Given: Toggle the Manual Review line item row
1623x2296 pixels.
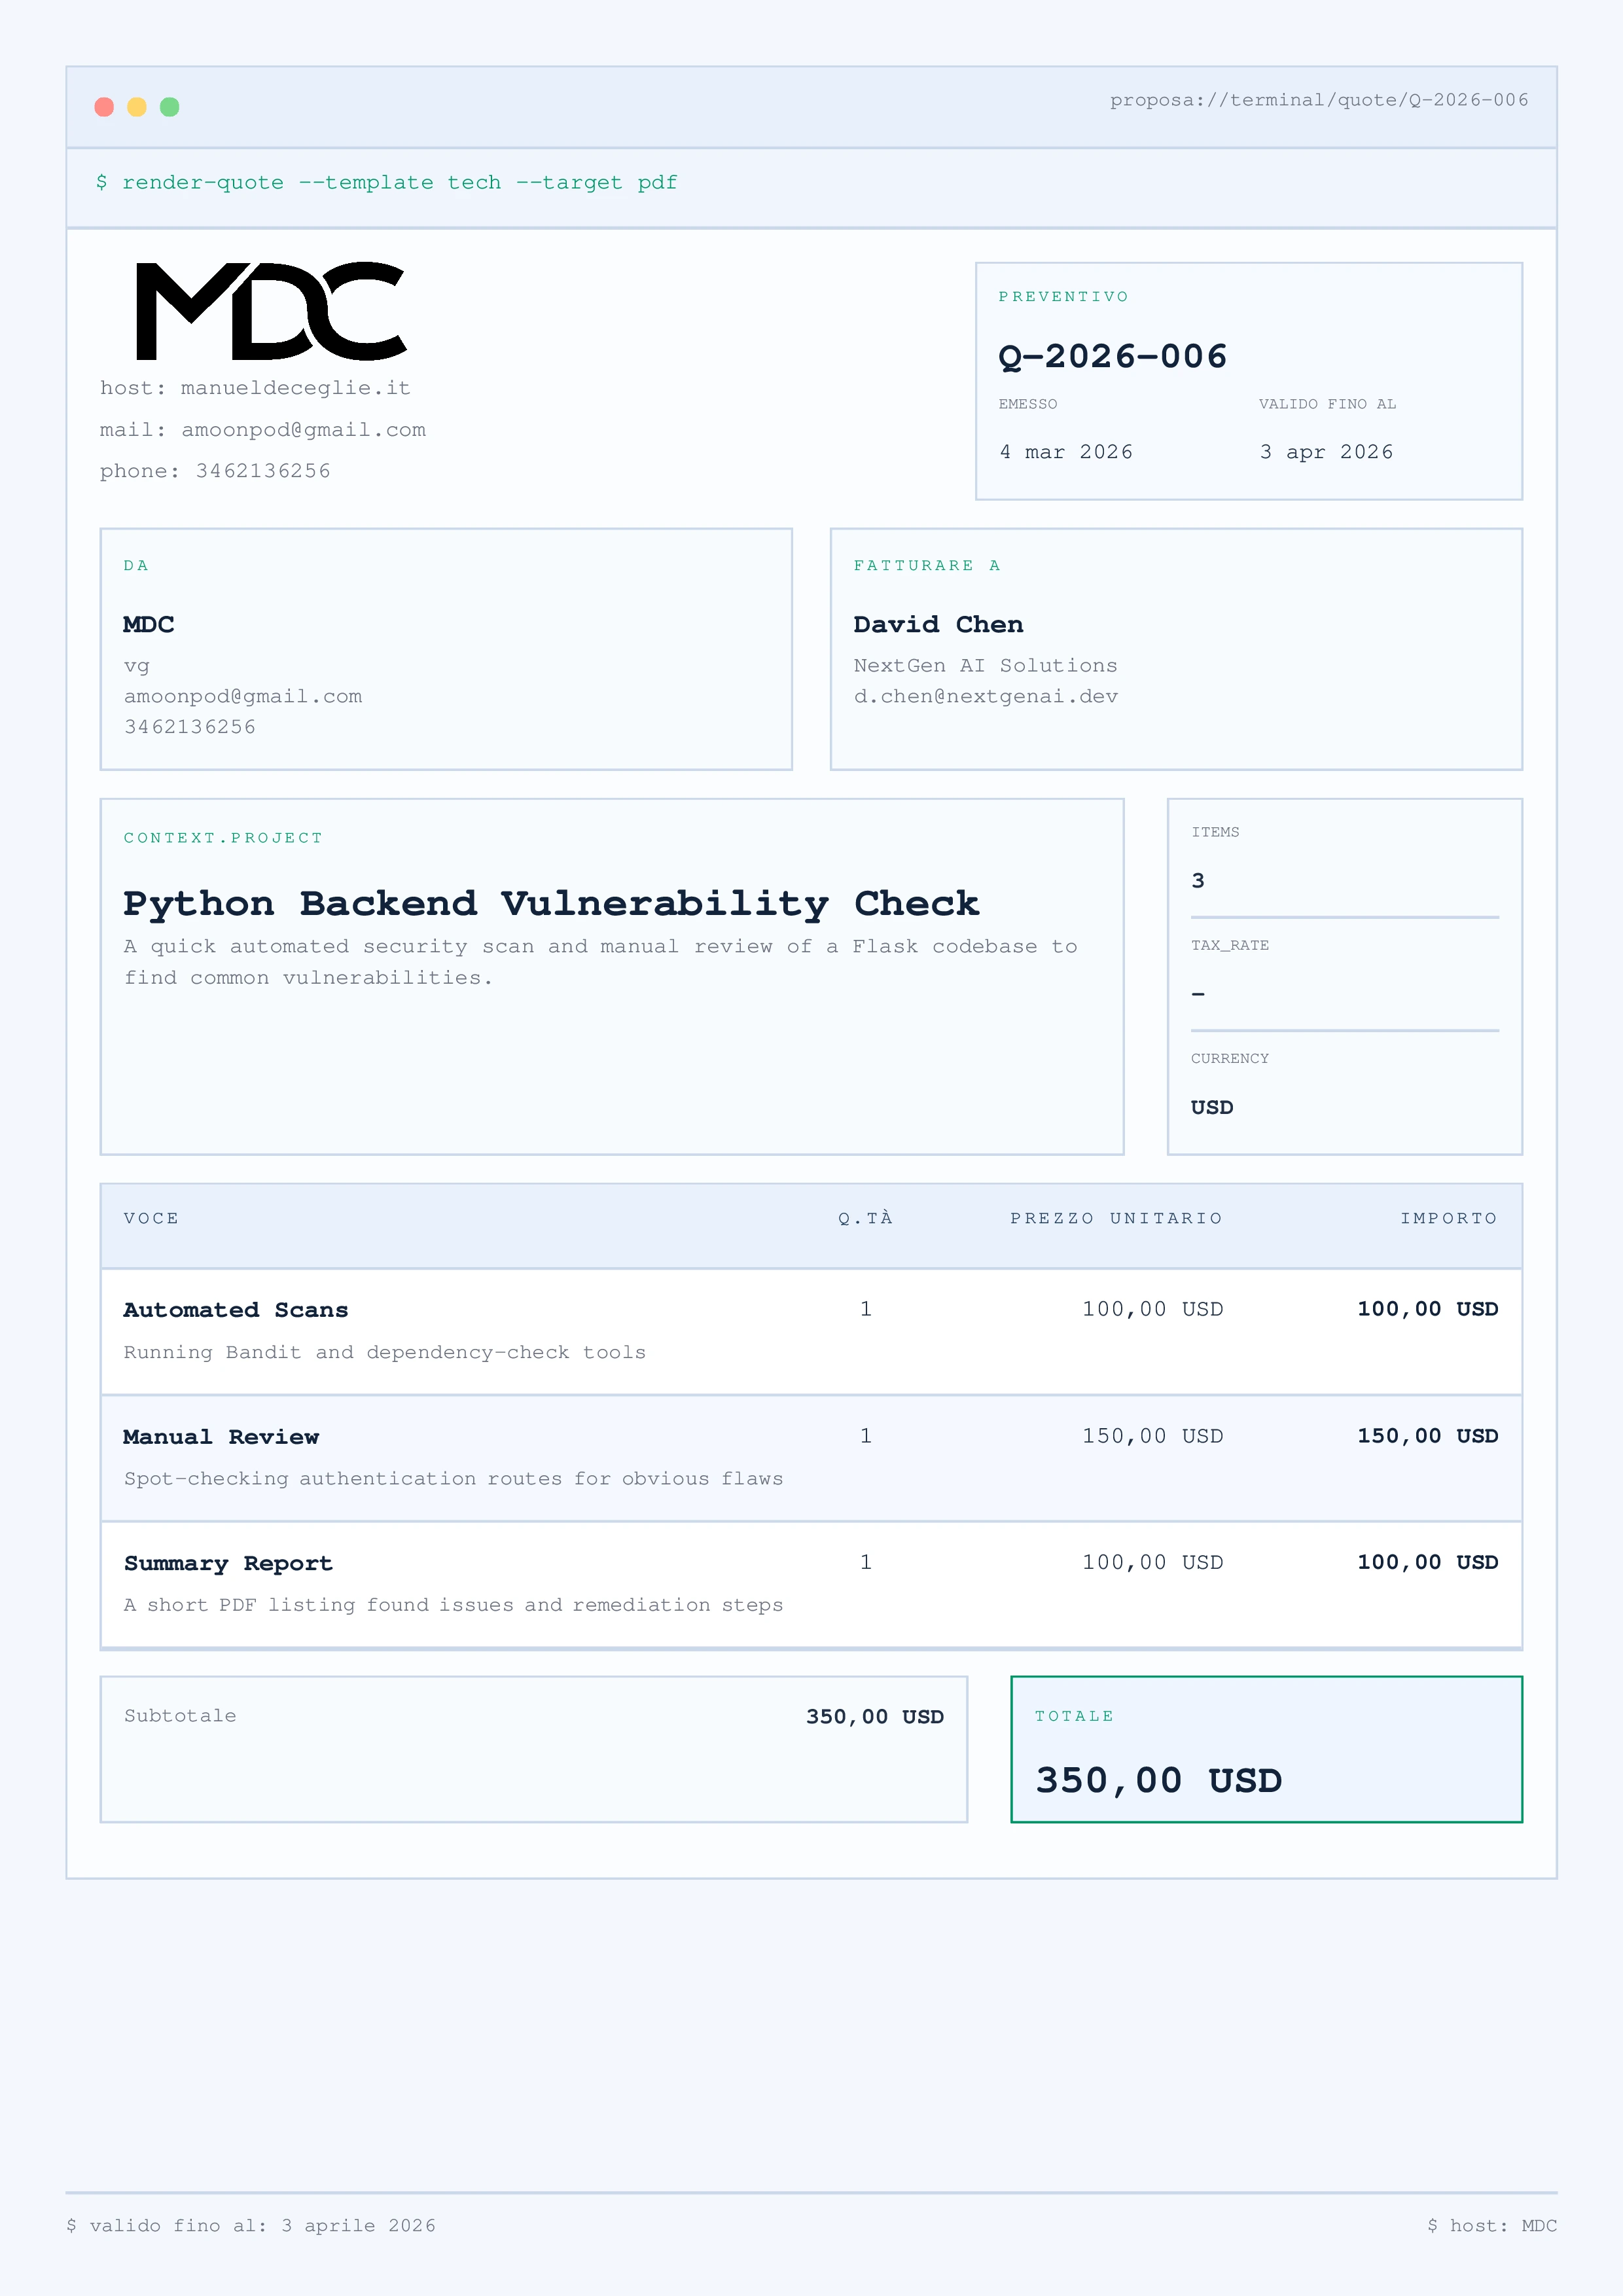Looking at the screenshot, I should click(810, 1457).
